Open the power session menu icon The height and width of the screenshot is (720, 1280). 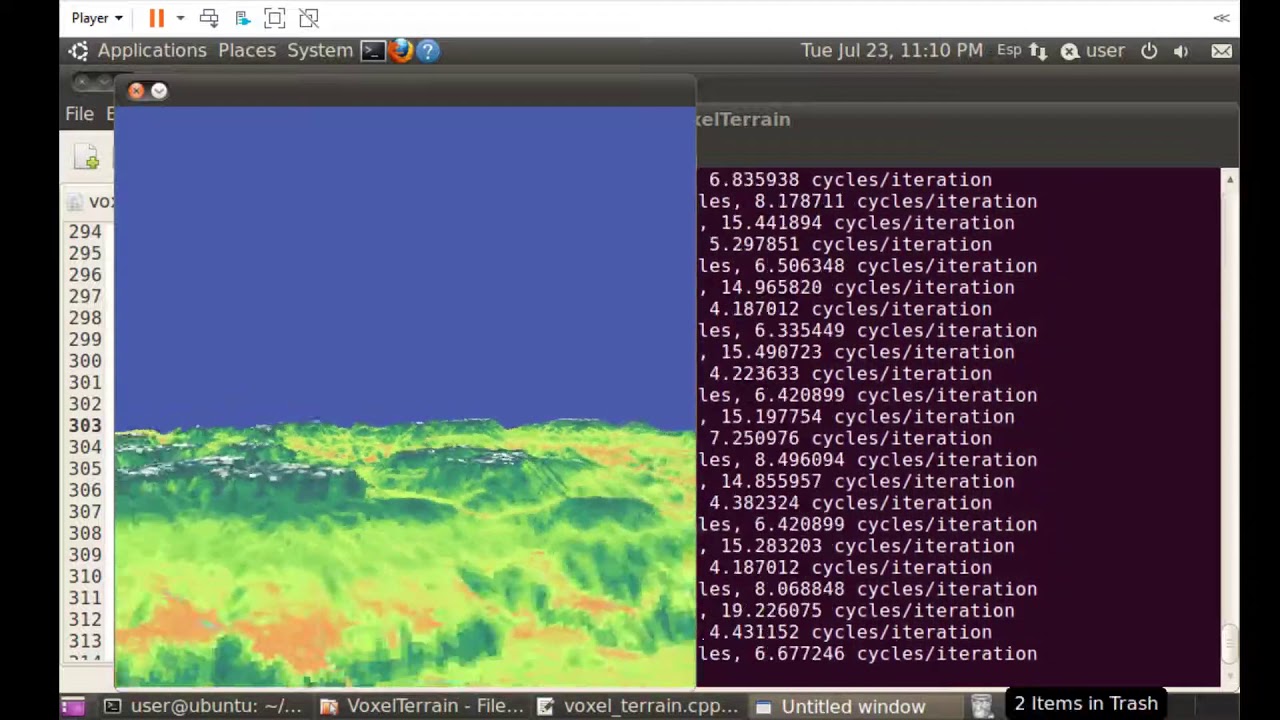pos(1149,51)
